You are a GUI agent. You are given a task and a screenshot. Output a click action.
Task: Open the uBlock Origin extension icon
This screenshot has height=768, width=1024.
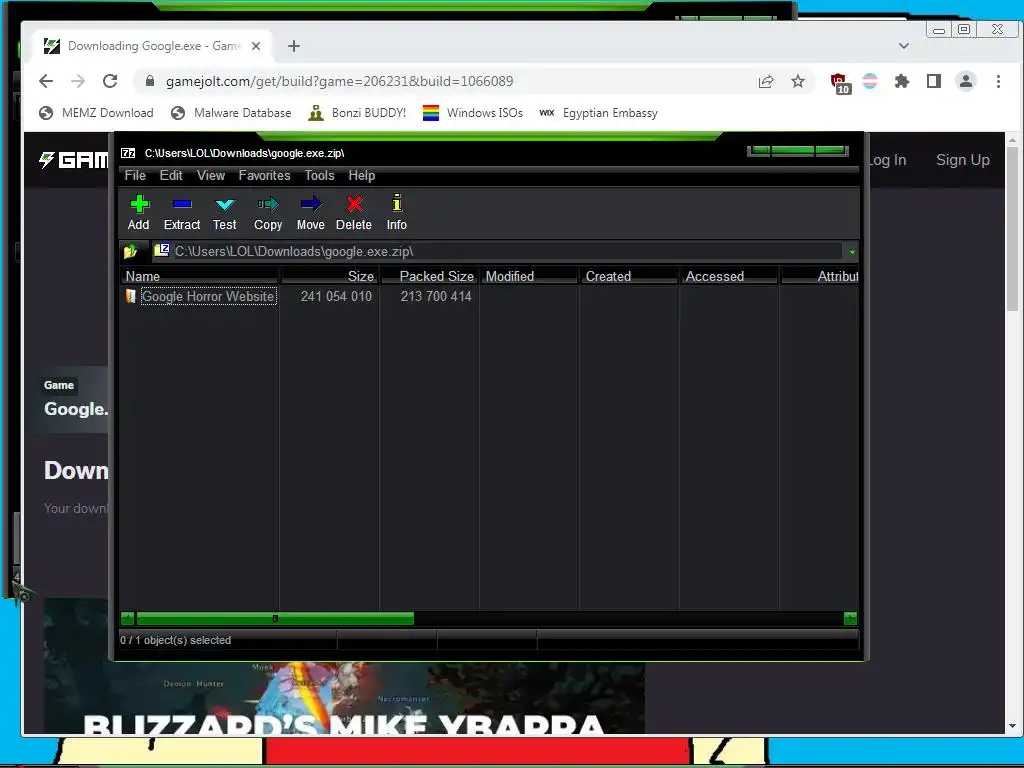pyautogui.click(x=839, y=82)
